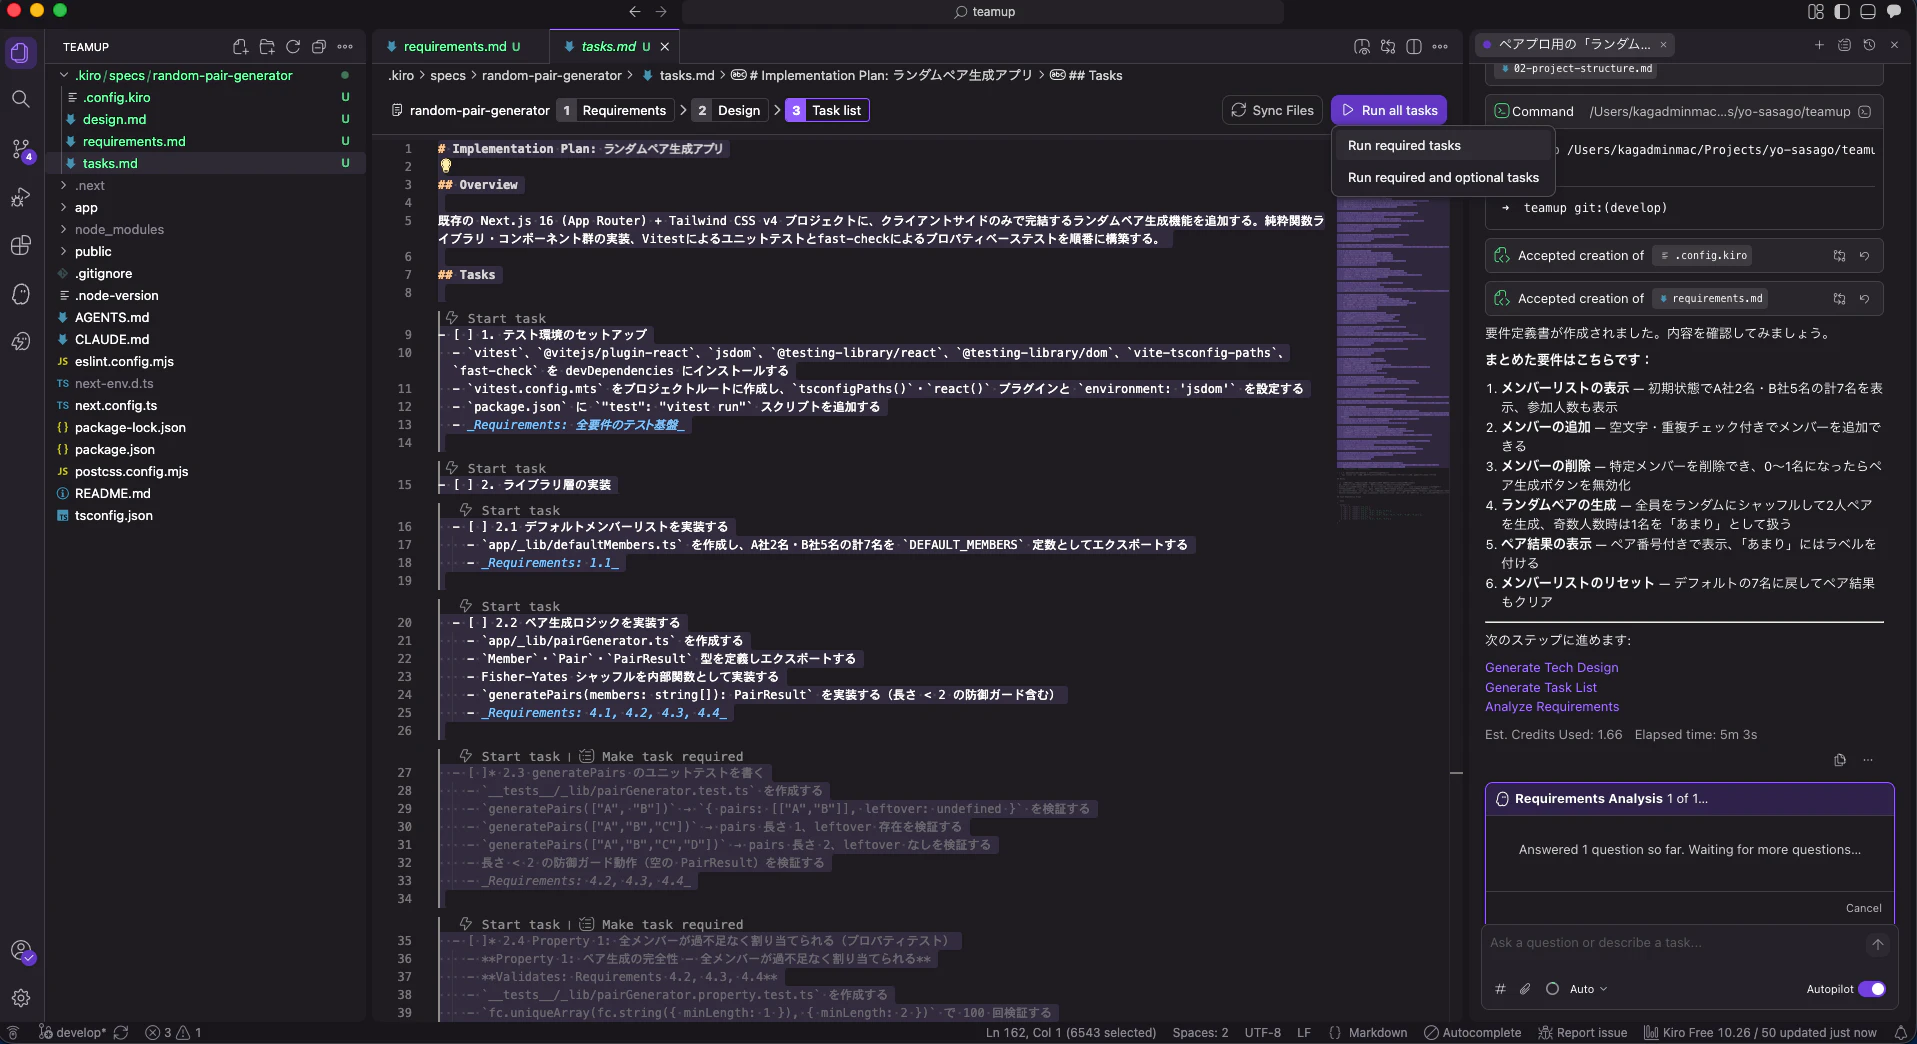Toggle the primary side bar layout

point(1842,12)
